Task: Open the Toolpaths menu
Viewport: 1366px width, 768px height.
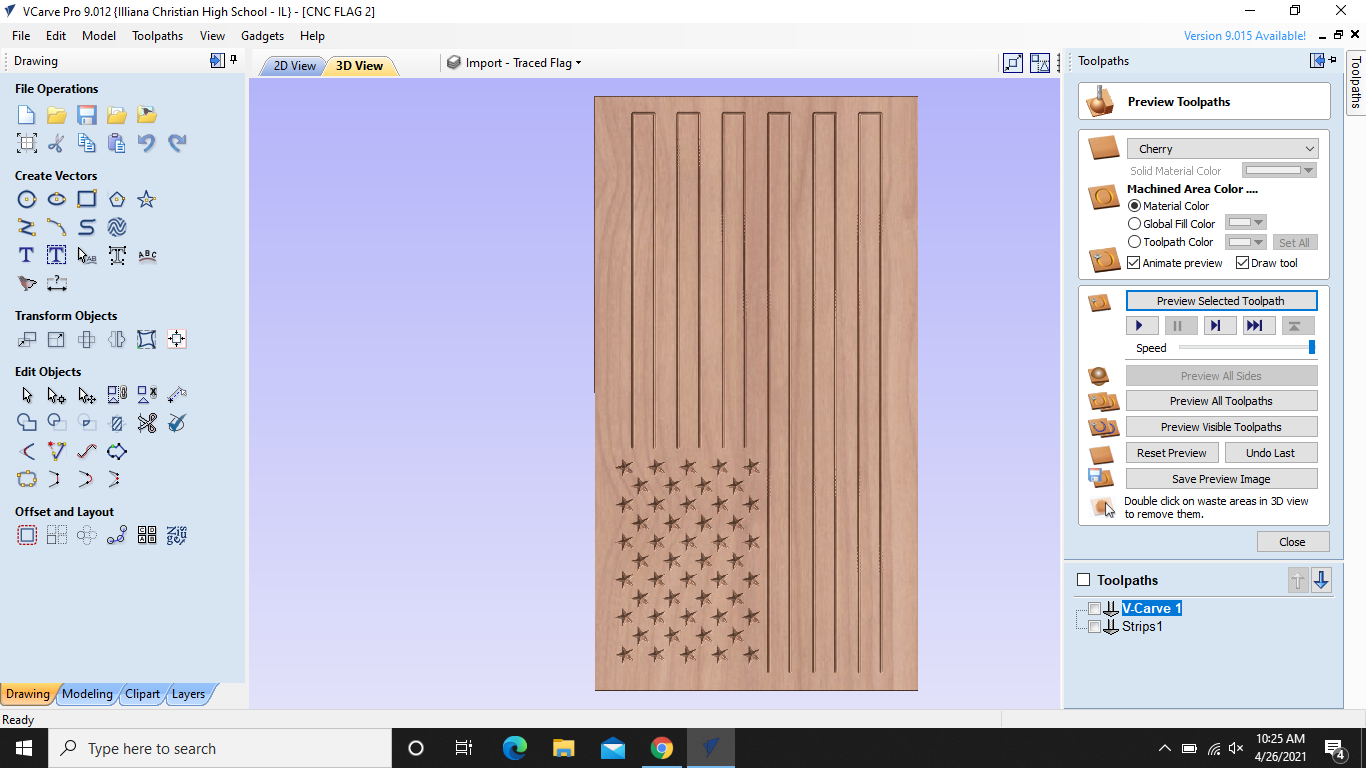Action: (x=157, y=35)
